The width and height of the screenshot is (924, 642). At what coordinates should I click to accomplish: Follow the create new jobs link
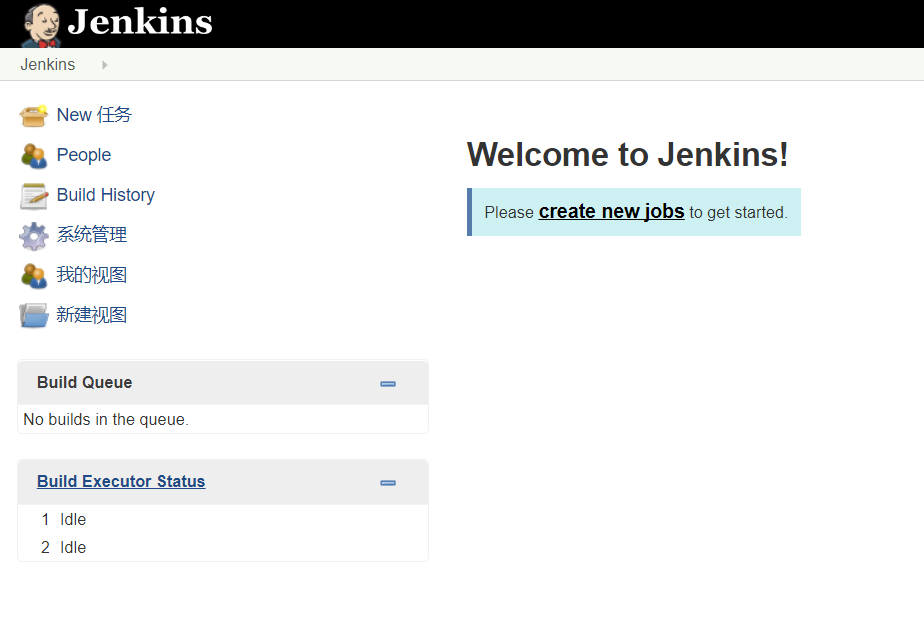pyautogui.click(x=611, y=212)
